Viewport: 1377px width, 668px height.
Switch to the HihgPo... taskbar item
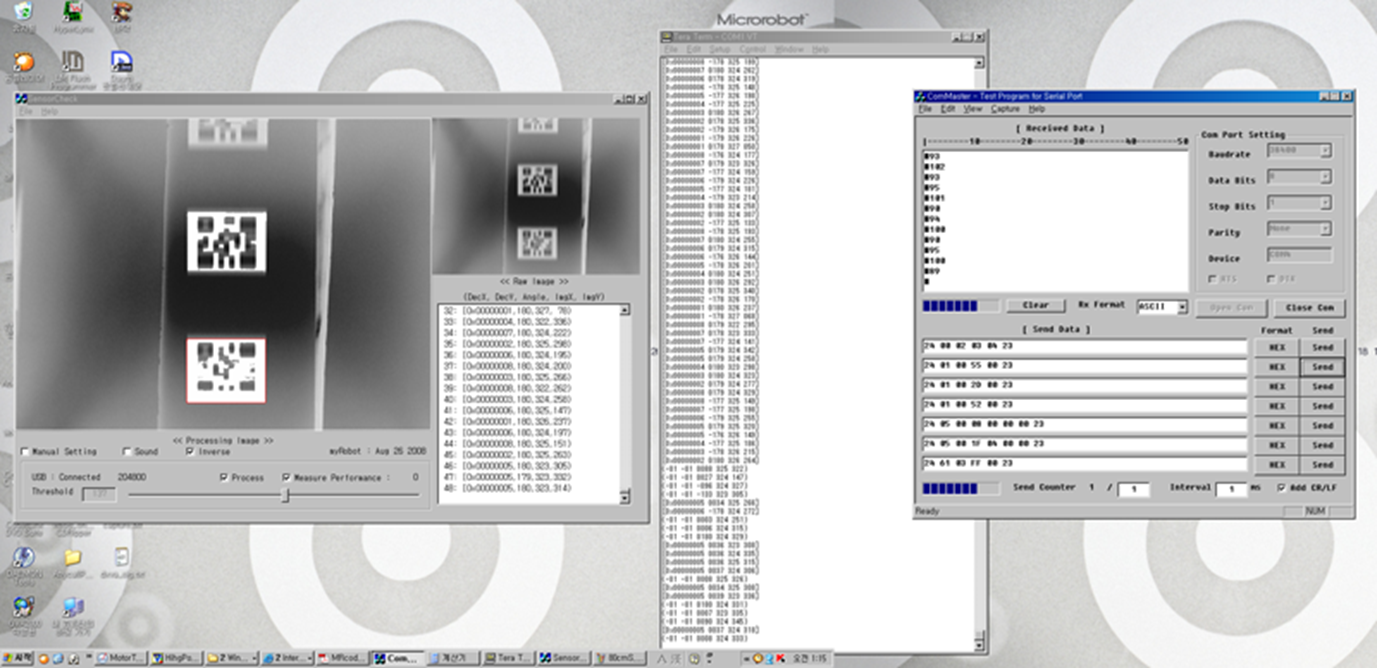(x=177, y=658)
